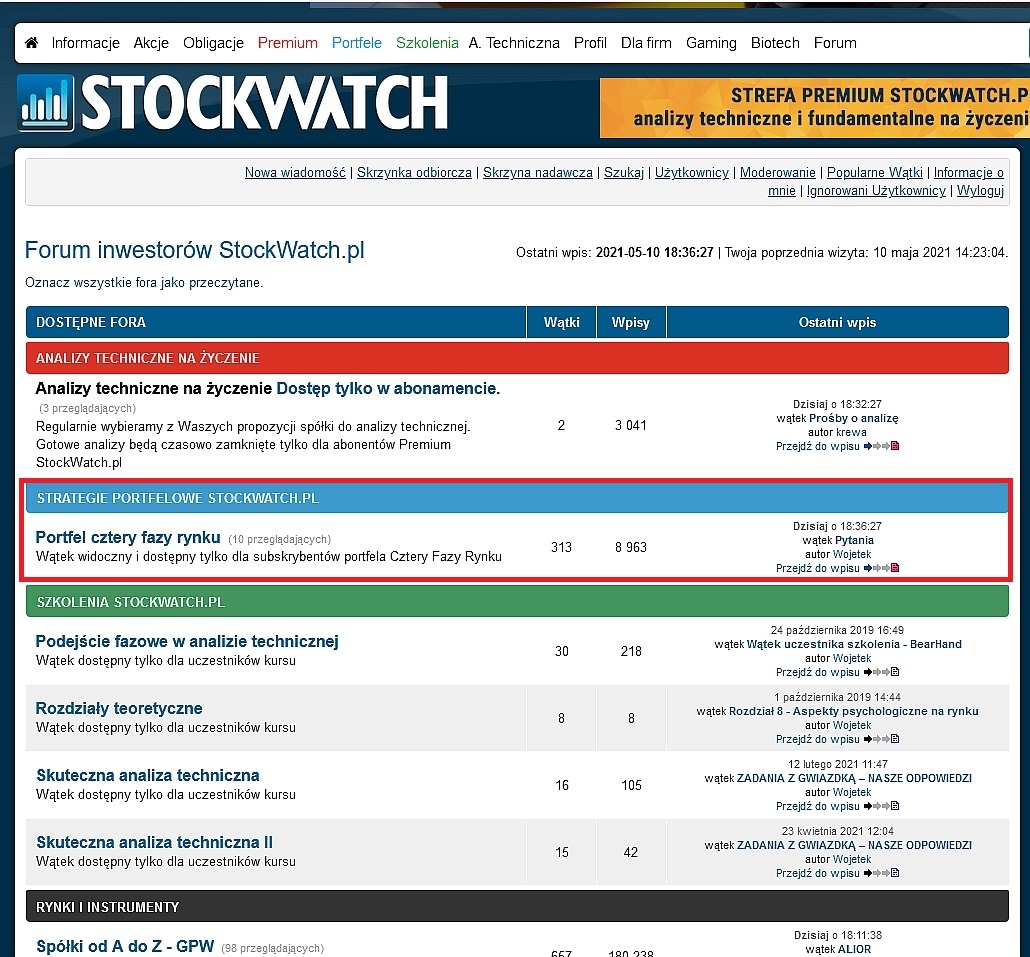Click Strategie portfelowe StockWatch.pl header
1030x957 pixels.
click(x=517, y=498)
